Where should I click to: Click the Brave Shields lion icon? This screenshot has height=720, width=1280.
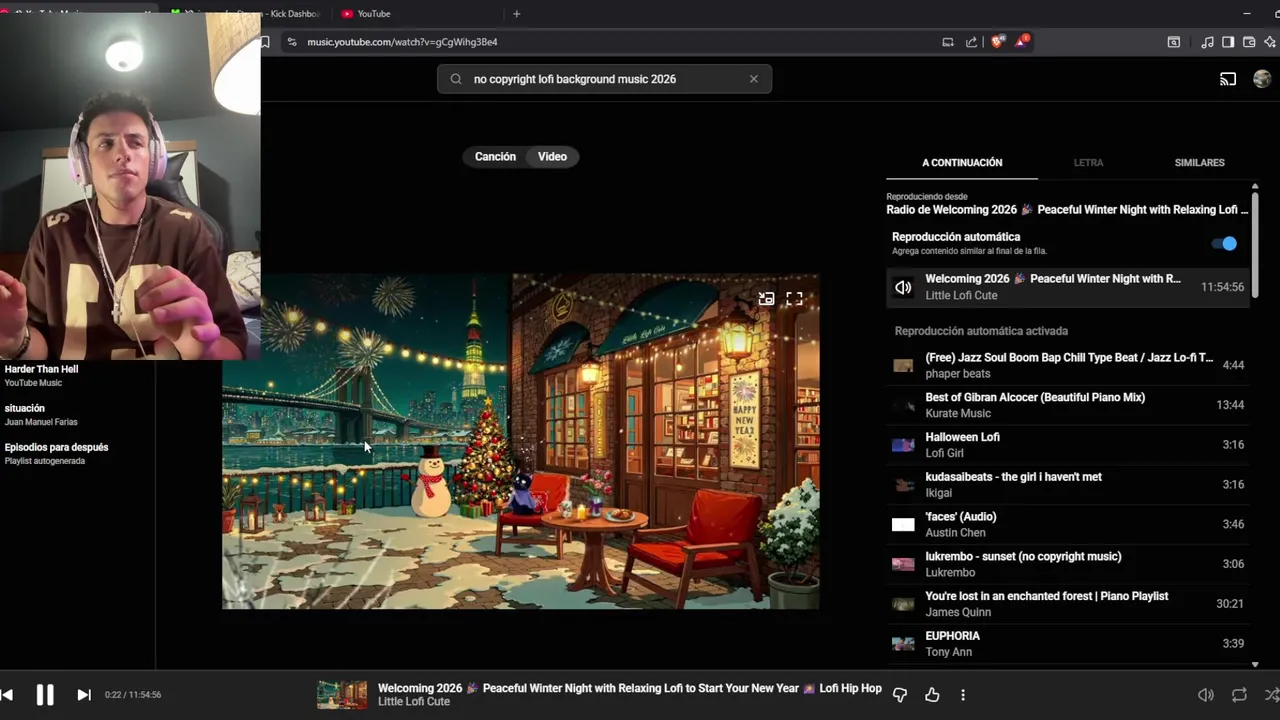click(x=997, y=42)
